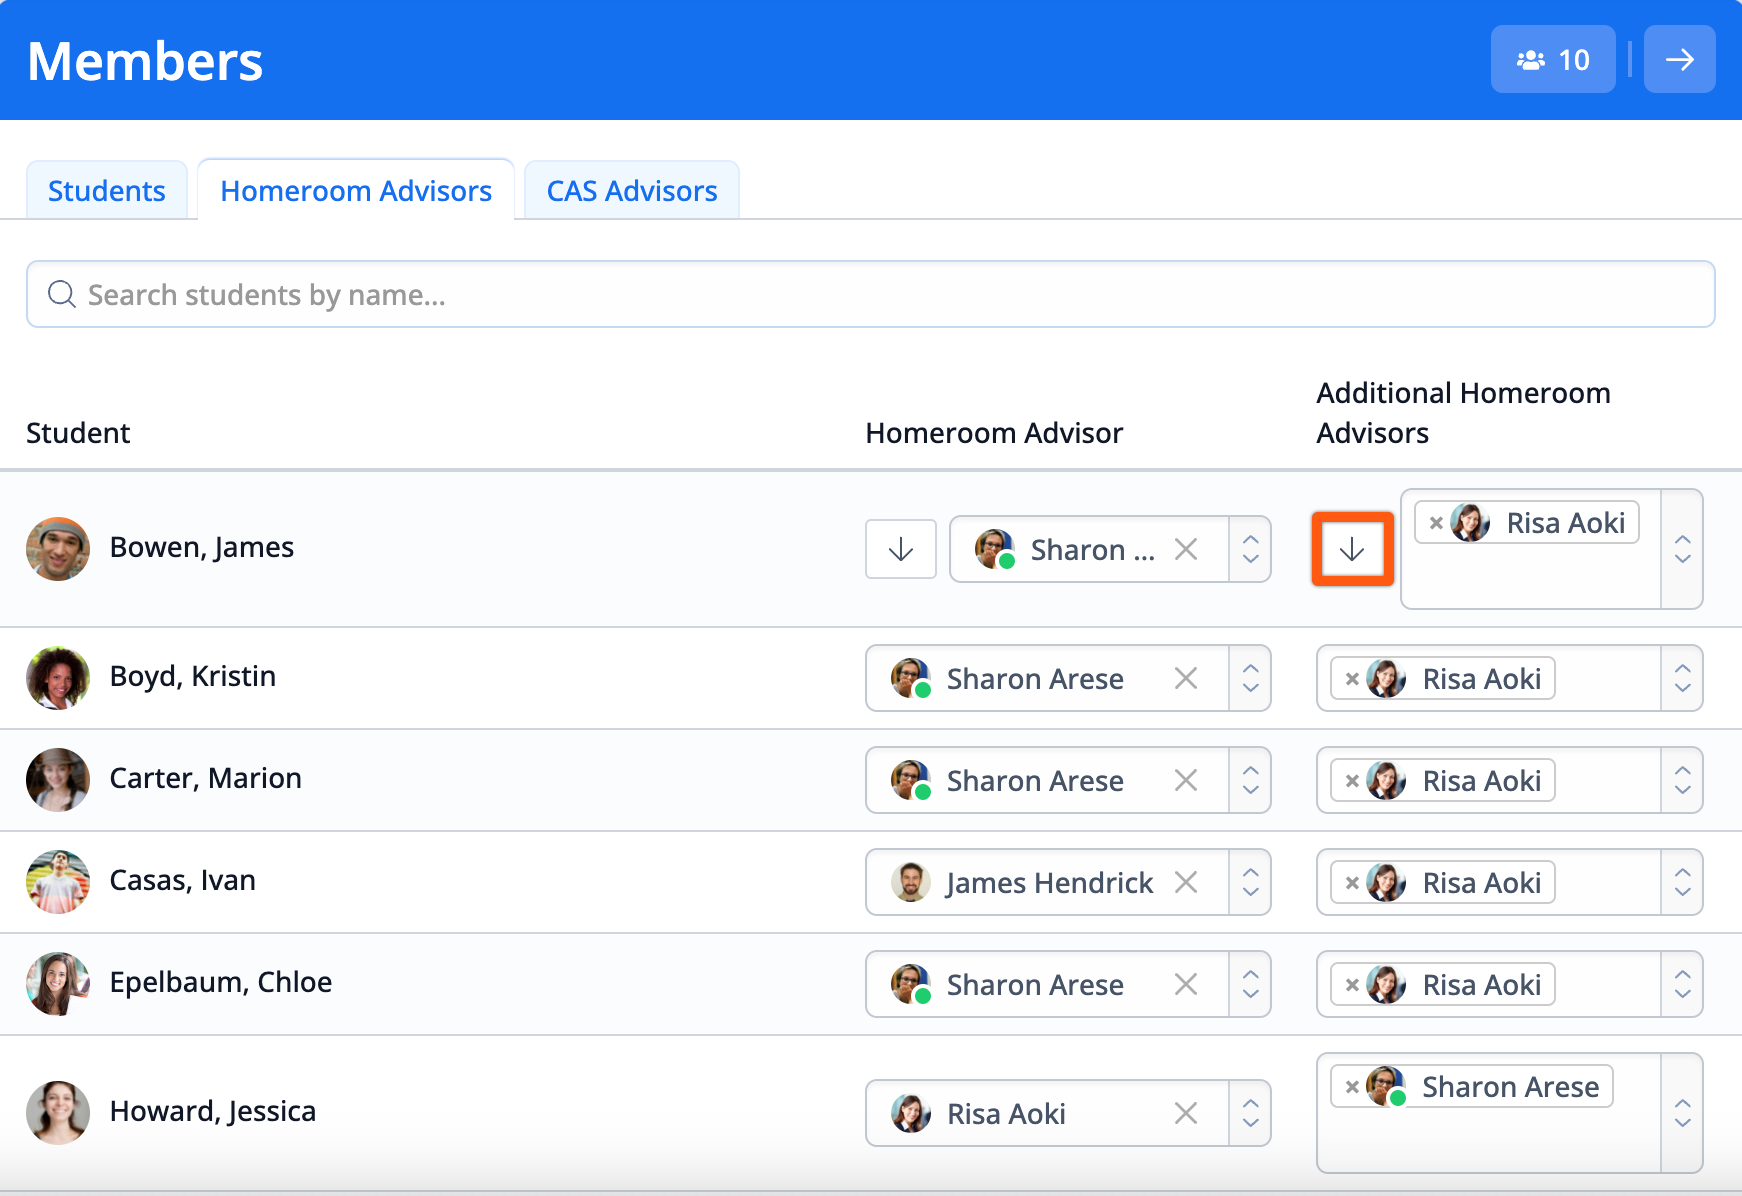Open Ivan Casas student profile name

tap(183, 881)
